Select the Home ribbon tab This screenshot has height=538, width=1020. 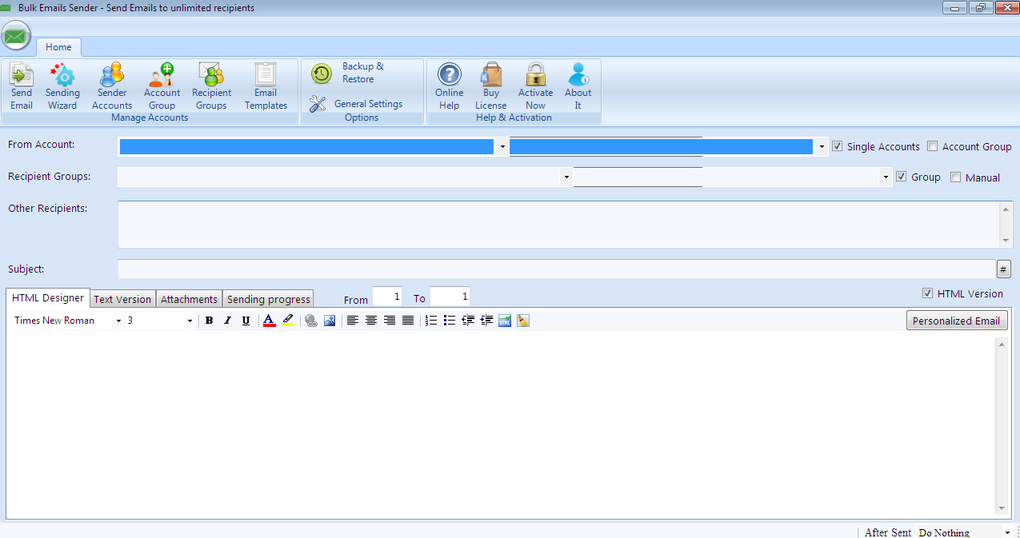59,47
